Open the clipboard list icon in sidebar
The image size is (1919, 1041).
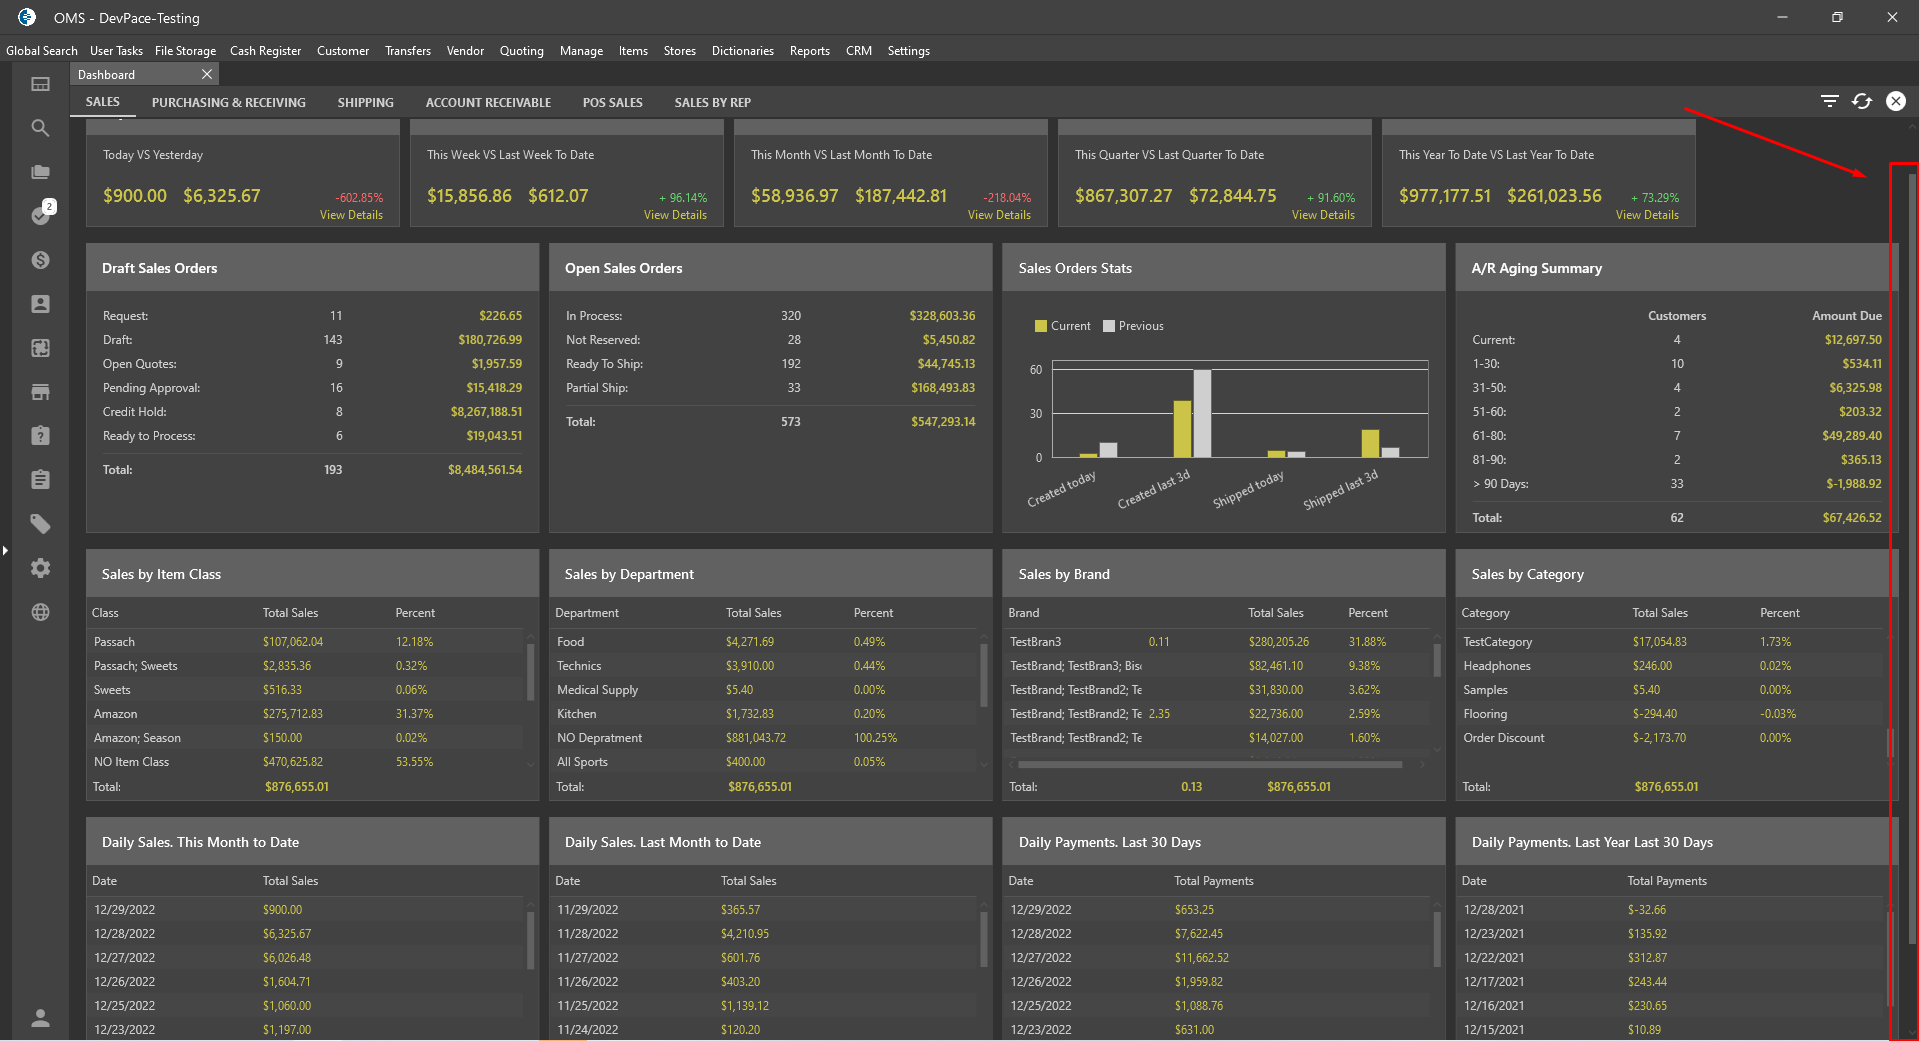pos(40,480)
